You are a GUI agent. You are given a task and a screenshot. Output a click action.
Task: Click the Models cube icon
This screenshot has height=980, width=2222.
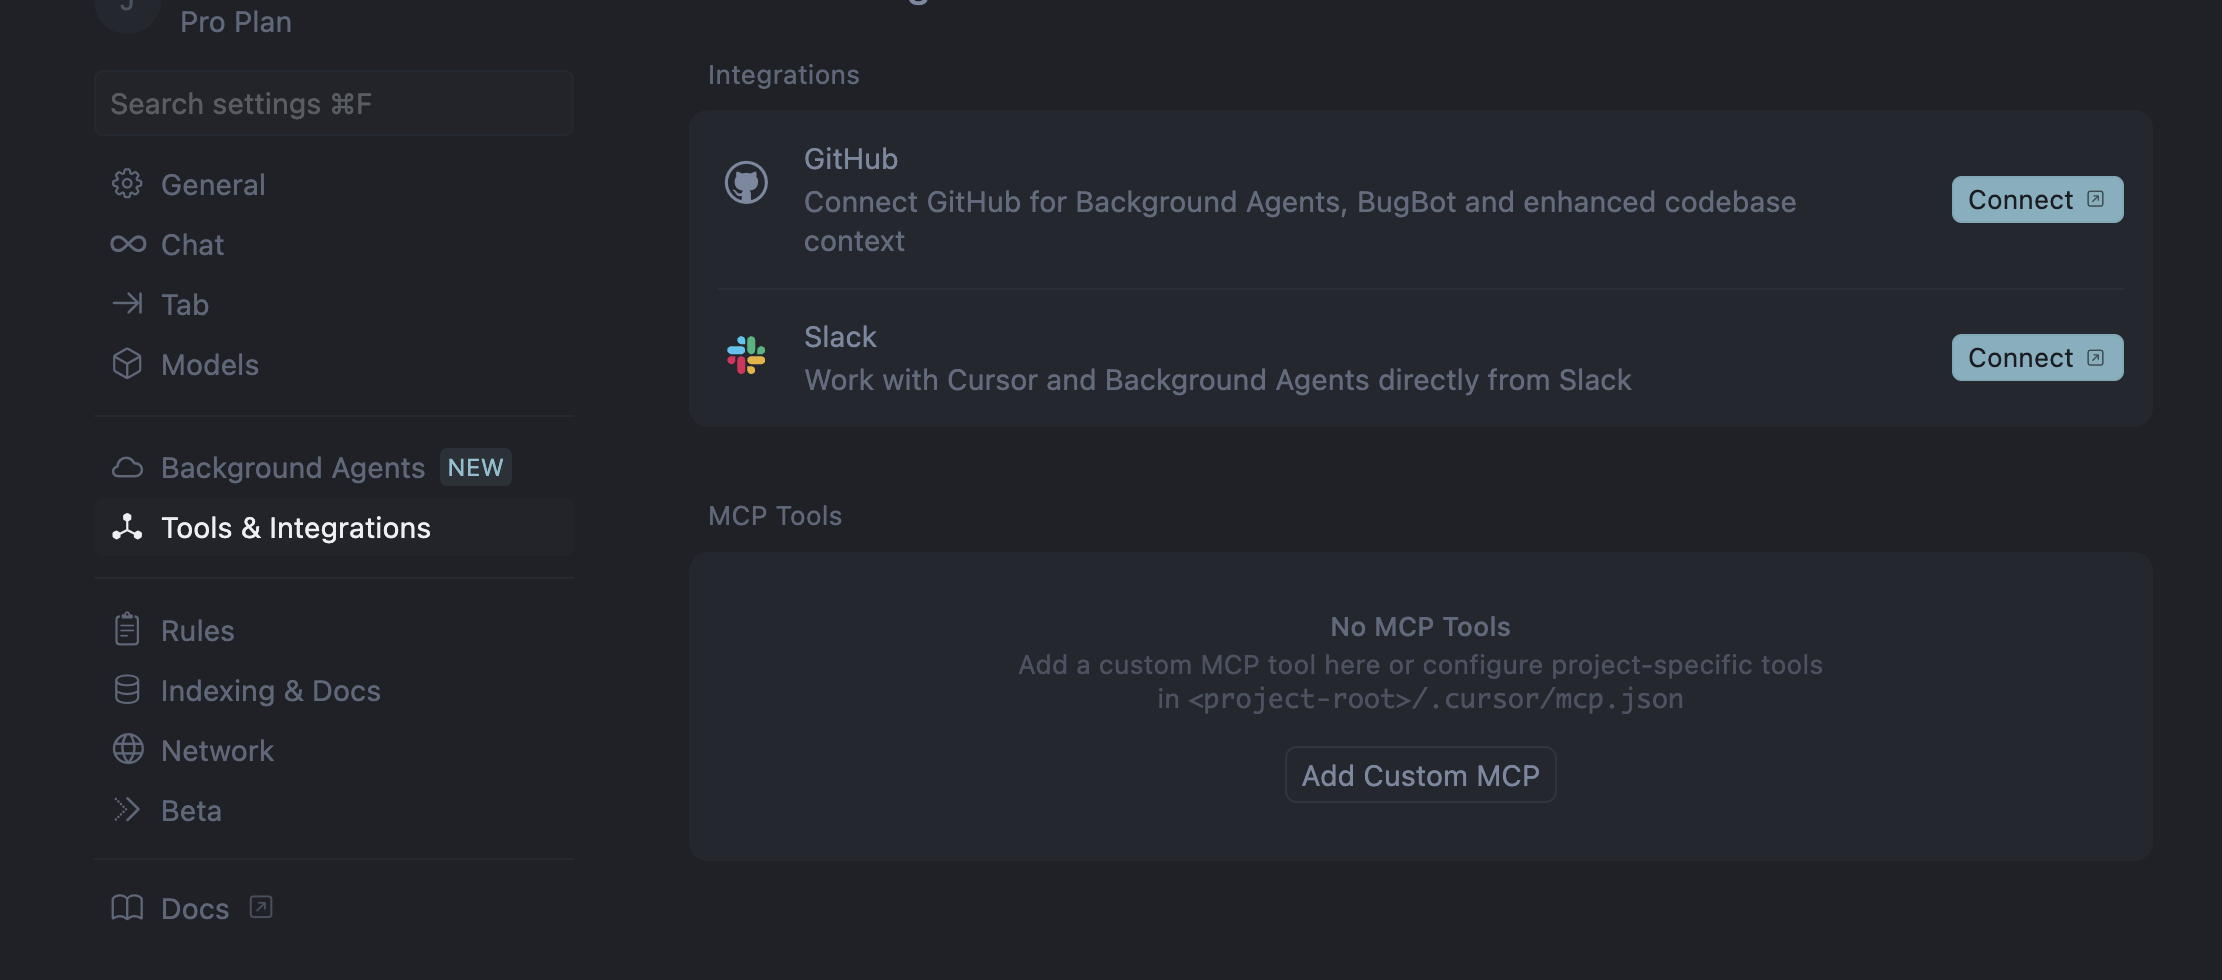pyautogui.click(x=127, y=364)
